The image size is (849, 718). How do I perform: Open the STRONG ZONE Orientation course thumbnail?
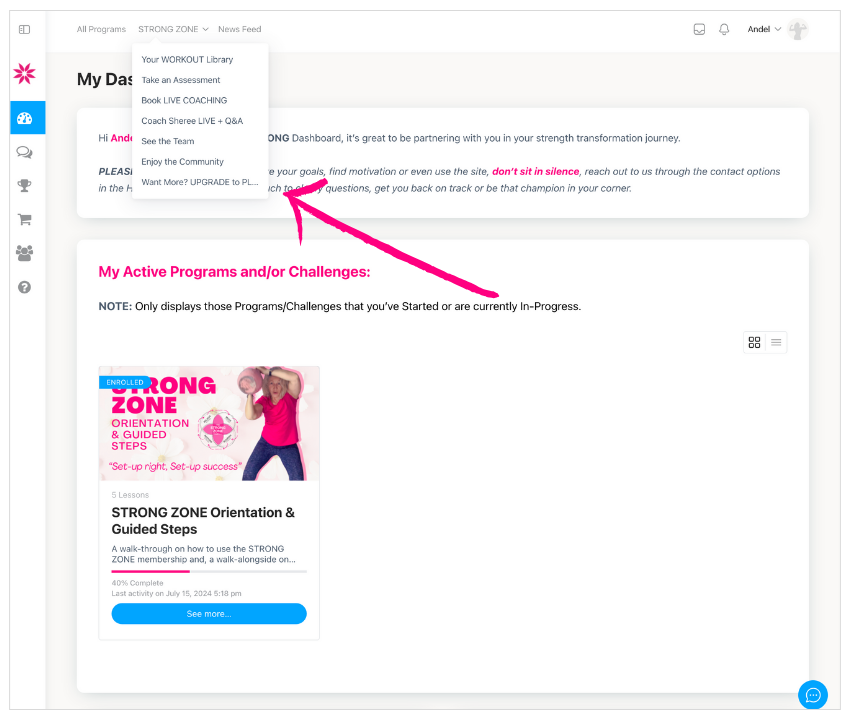tap(209, 423)
